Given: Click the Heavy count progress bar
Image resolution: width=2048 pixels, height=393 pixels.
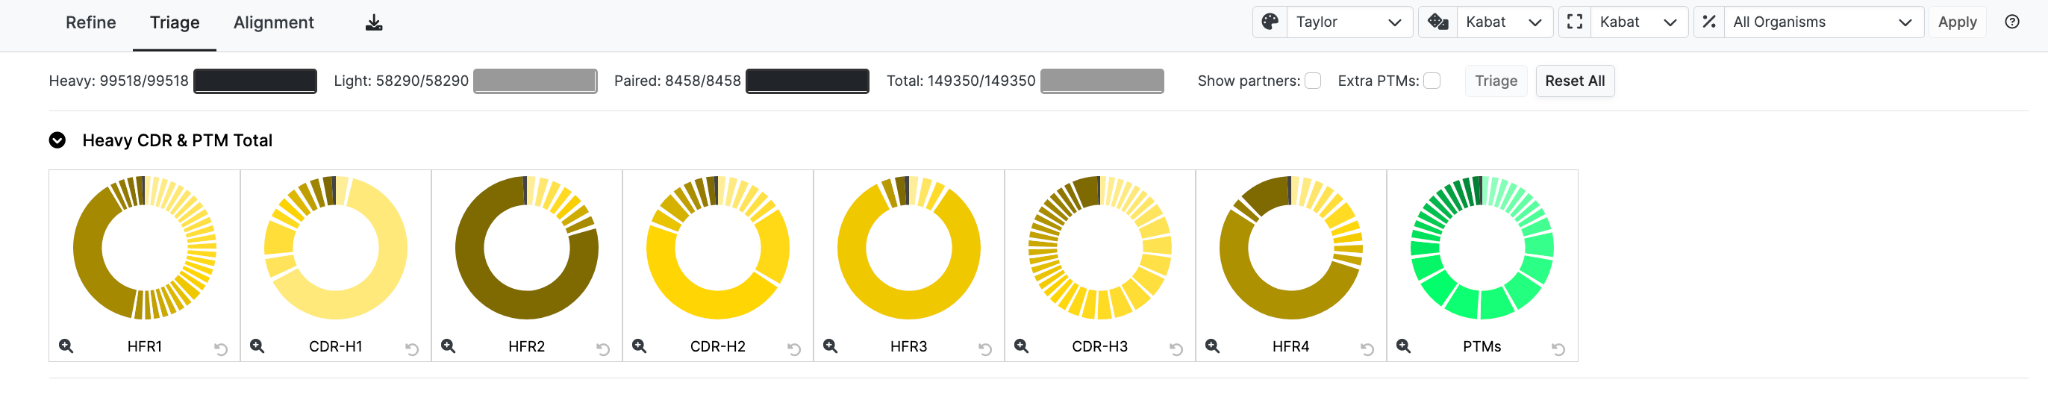Looking at the screenshot, I should [x=255, y=81].
